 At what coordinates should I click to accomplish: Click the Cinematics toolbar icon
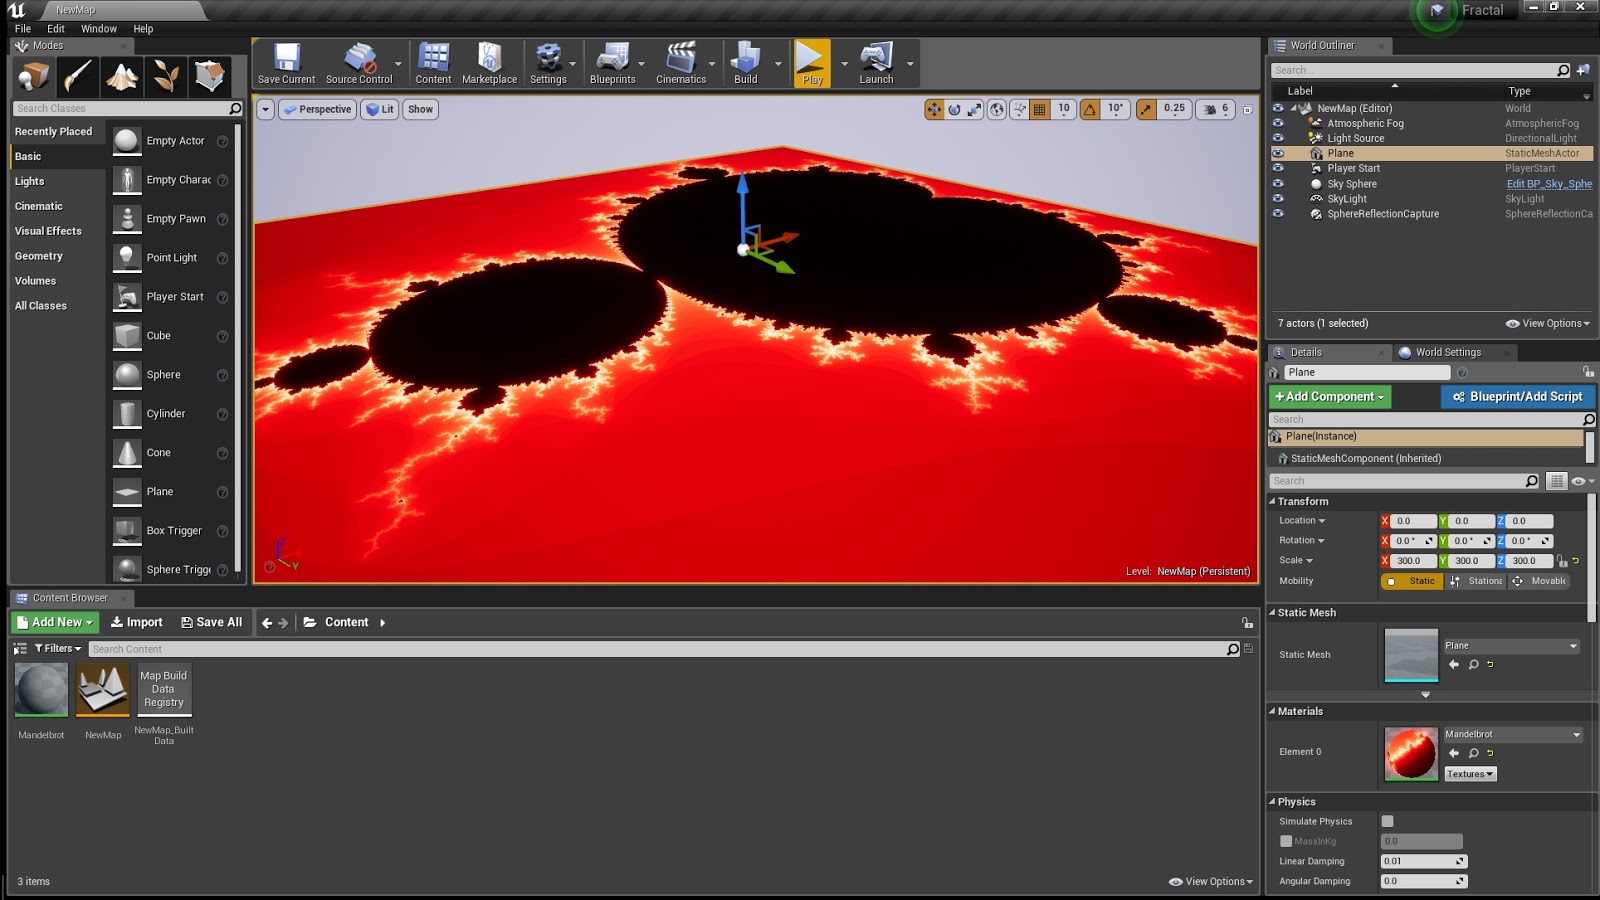pos(680,63)
